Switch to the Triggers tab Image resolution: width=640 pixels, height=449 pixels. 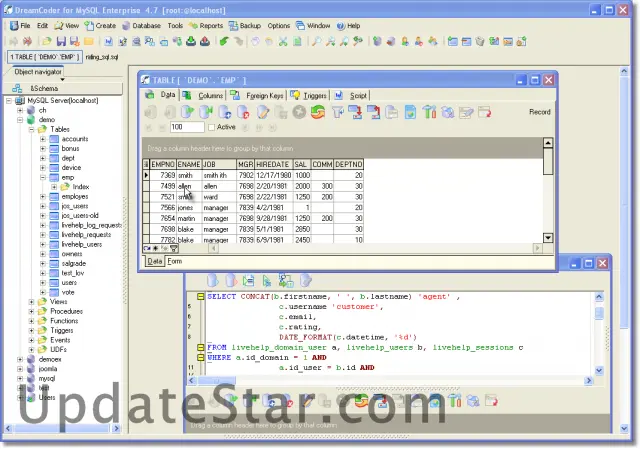pos(309,96)
